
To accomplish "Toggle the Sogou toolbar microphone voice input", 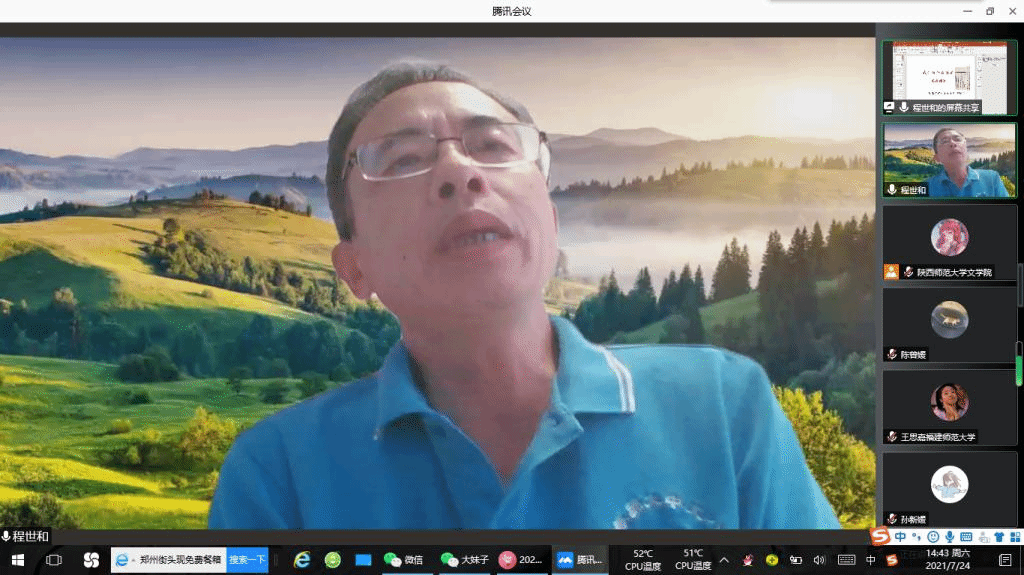I will pos(948,538).
